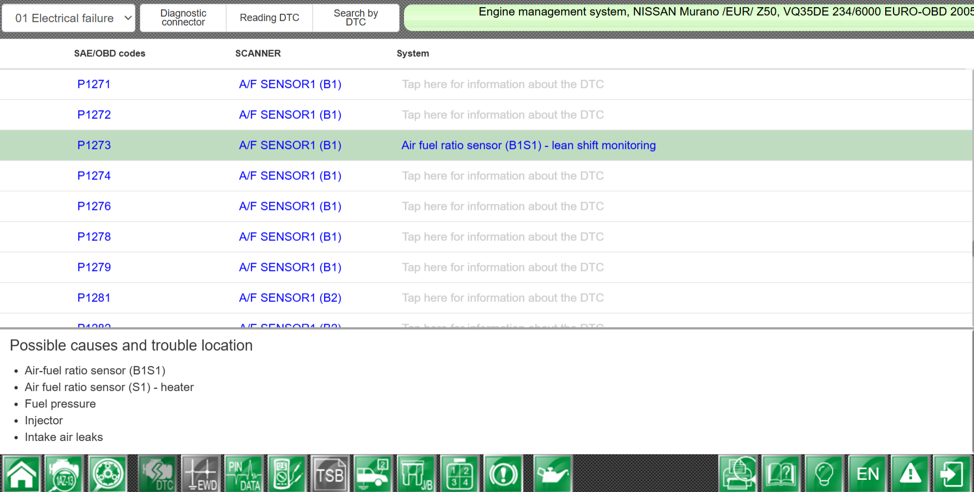
Task: Click A/F SENSOR1 (B1) in P1272 row
Action: coord(290,114)
